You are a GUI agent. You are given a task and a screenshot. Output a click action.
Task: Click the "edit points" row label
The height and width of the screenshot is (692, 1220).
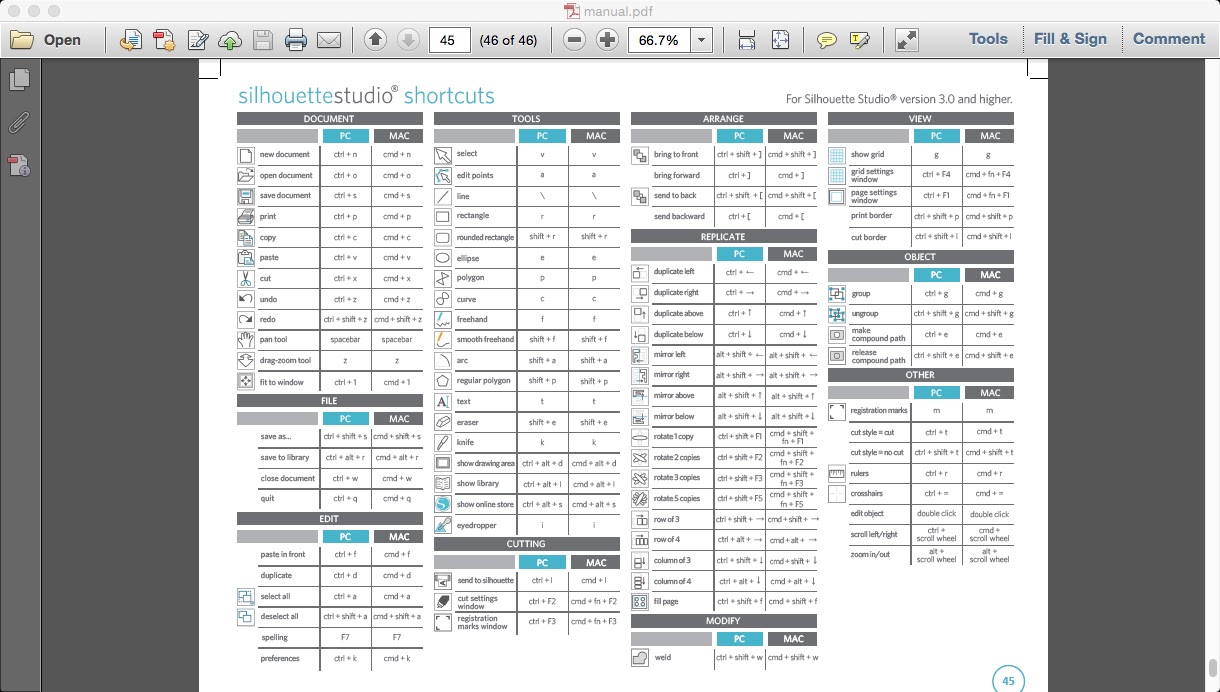point(475,175)
